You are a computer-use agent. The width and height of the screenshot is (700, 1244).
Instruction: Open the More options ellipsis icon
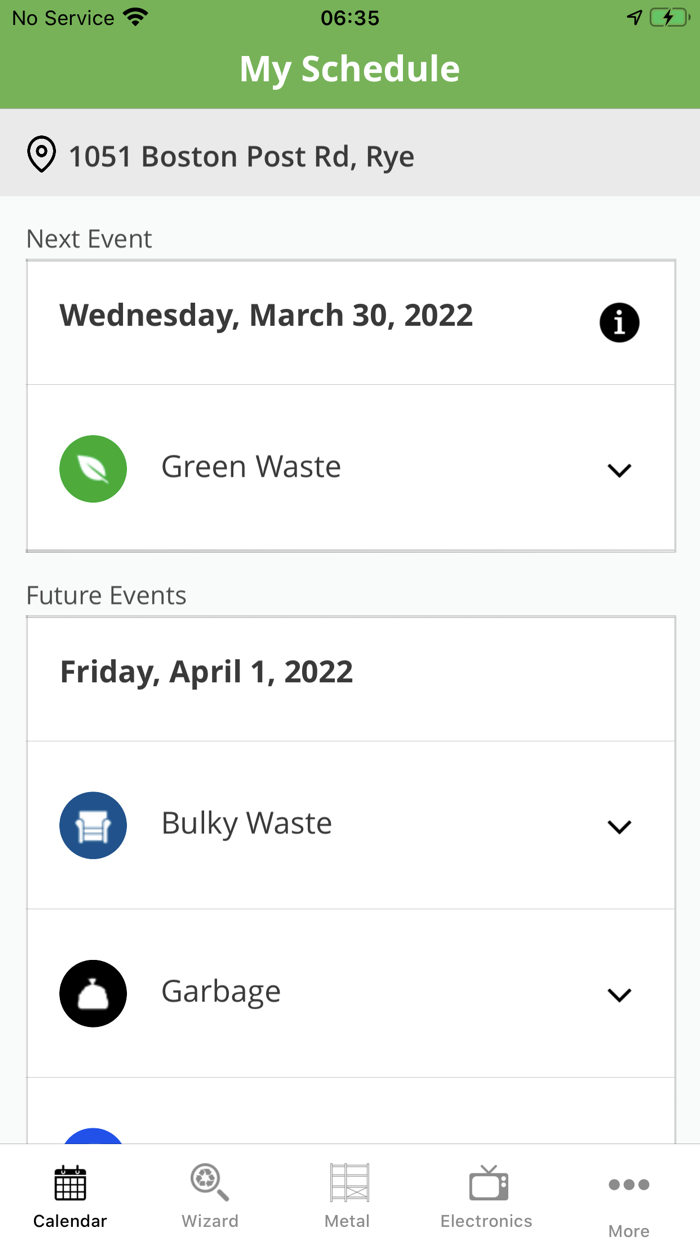click(x=628, y=1184)
